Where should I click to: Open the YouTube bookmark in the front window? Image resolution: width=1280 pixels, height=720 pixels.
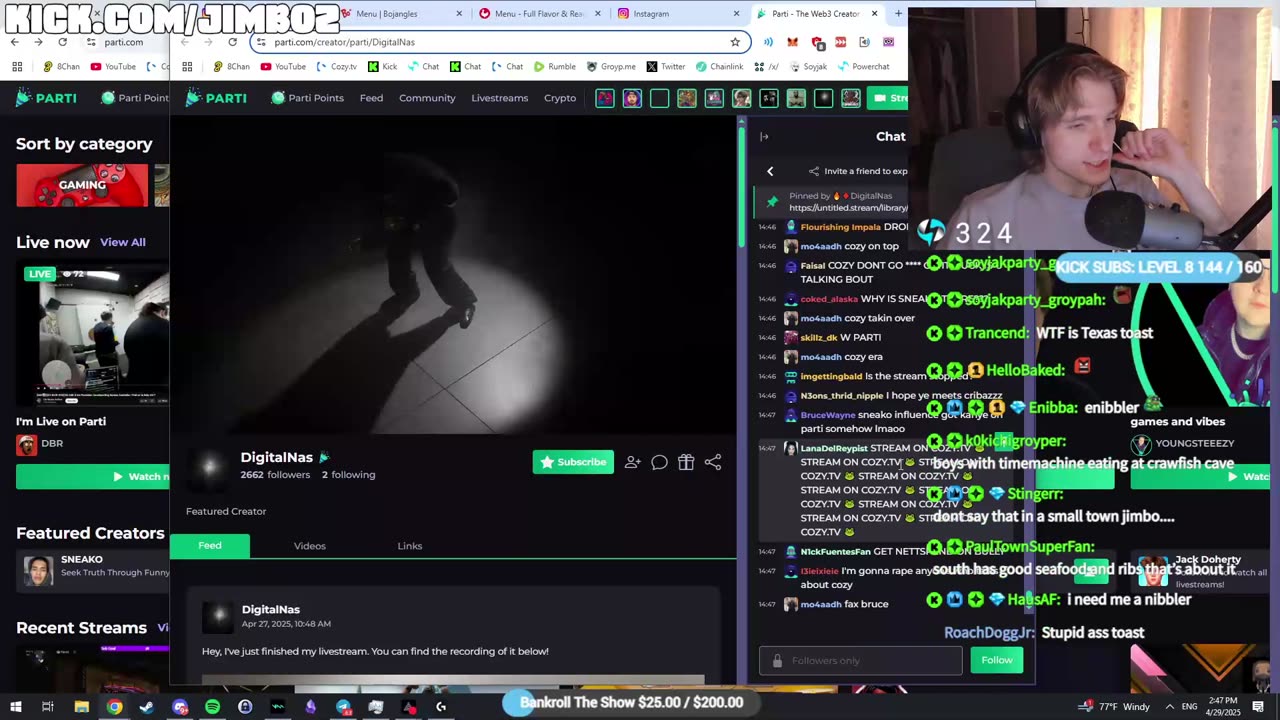pyautogui.click(x=283, y=67)
